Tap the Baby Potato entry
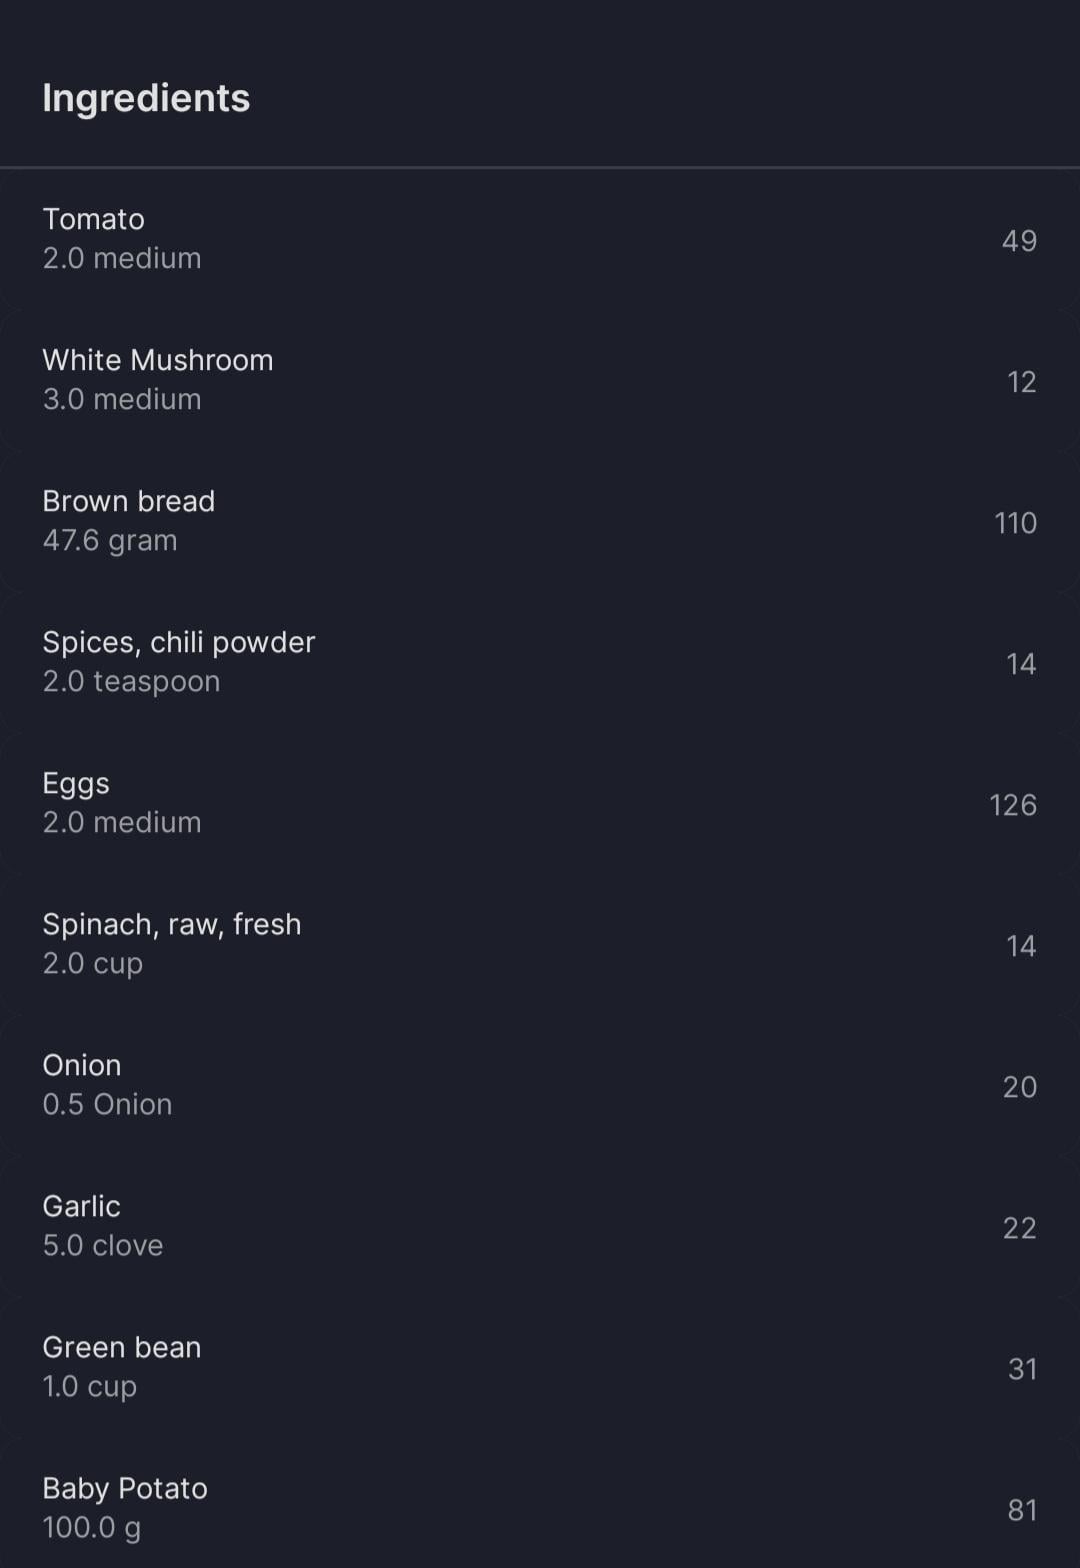The width and height of the screenshot is (1080, 1568). [x=540, y=1503]
